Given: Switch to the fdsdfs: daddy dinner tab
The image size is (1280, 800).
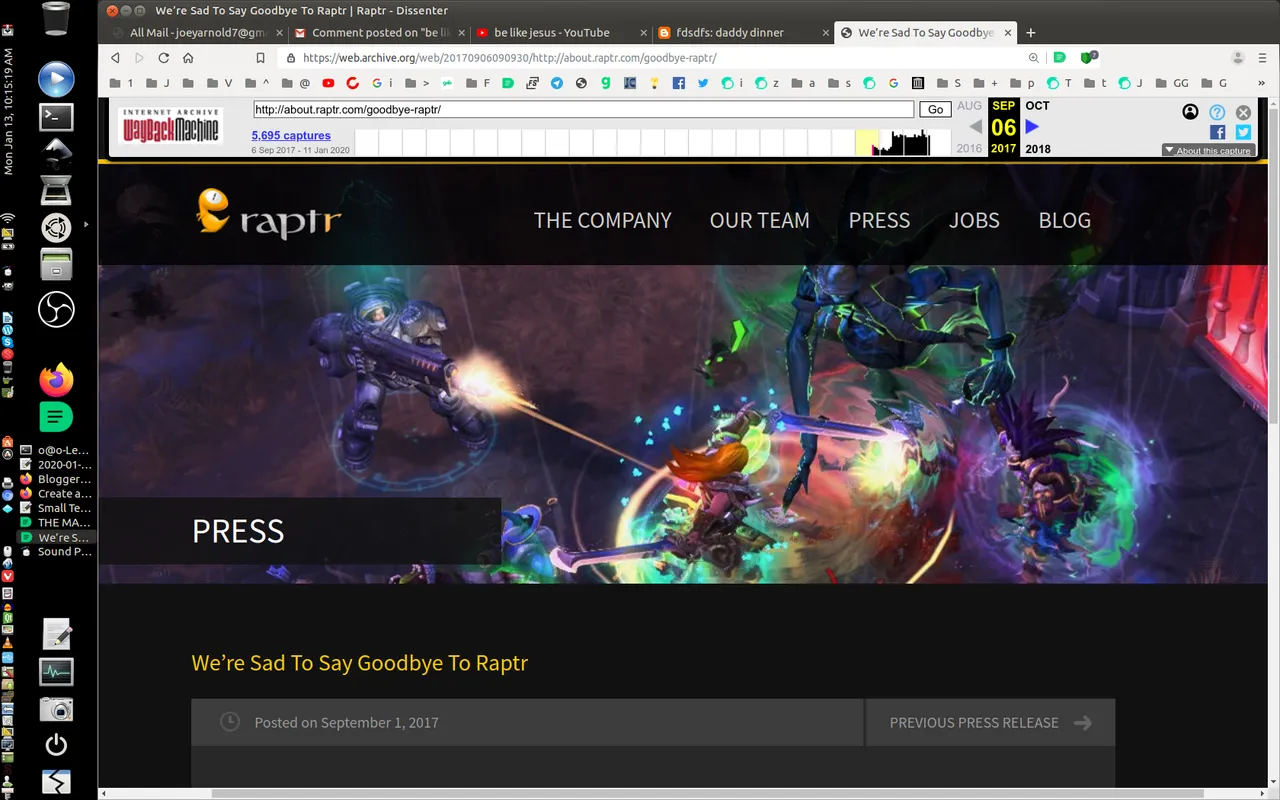Looking at the screenshot, I should (x=742, y=32).
